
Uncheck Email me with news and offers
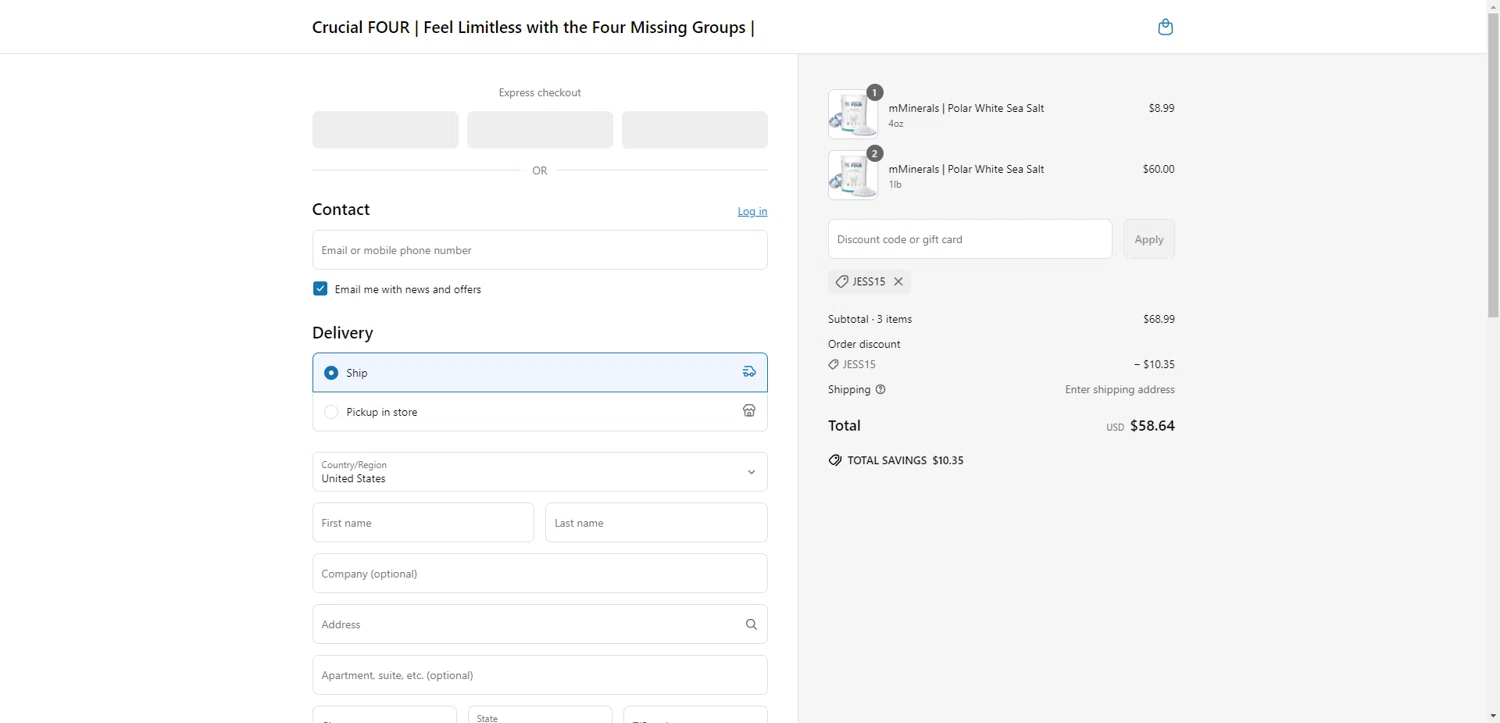320,289
